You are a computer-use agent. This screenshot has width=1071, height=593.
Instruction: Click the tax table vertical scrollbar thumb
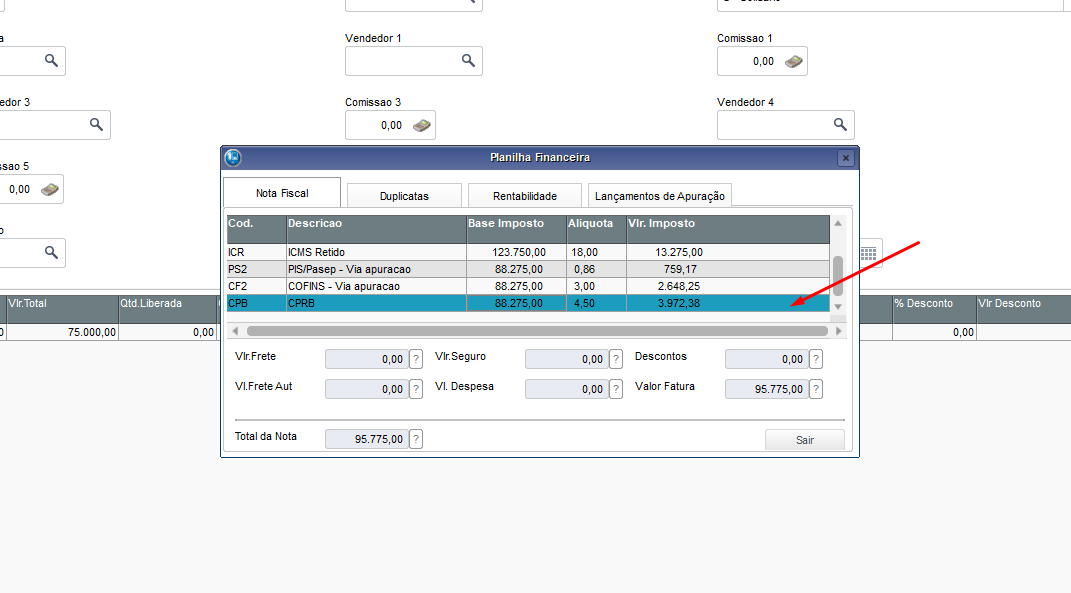(838, 276)
